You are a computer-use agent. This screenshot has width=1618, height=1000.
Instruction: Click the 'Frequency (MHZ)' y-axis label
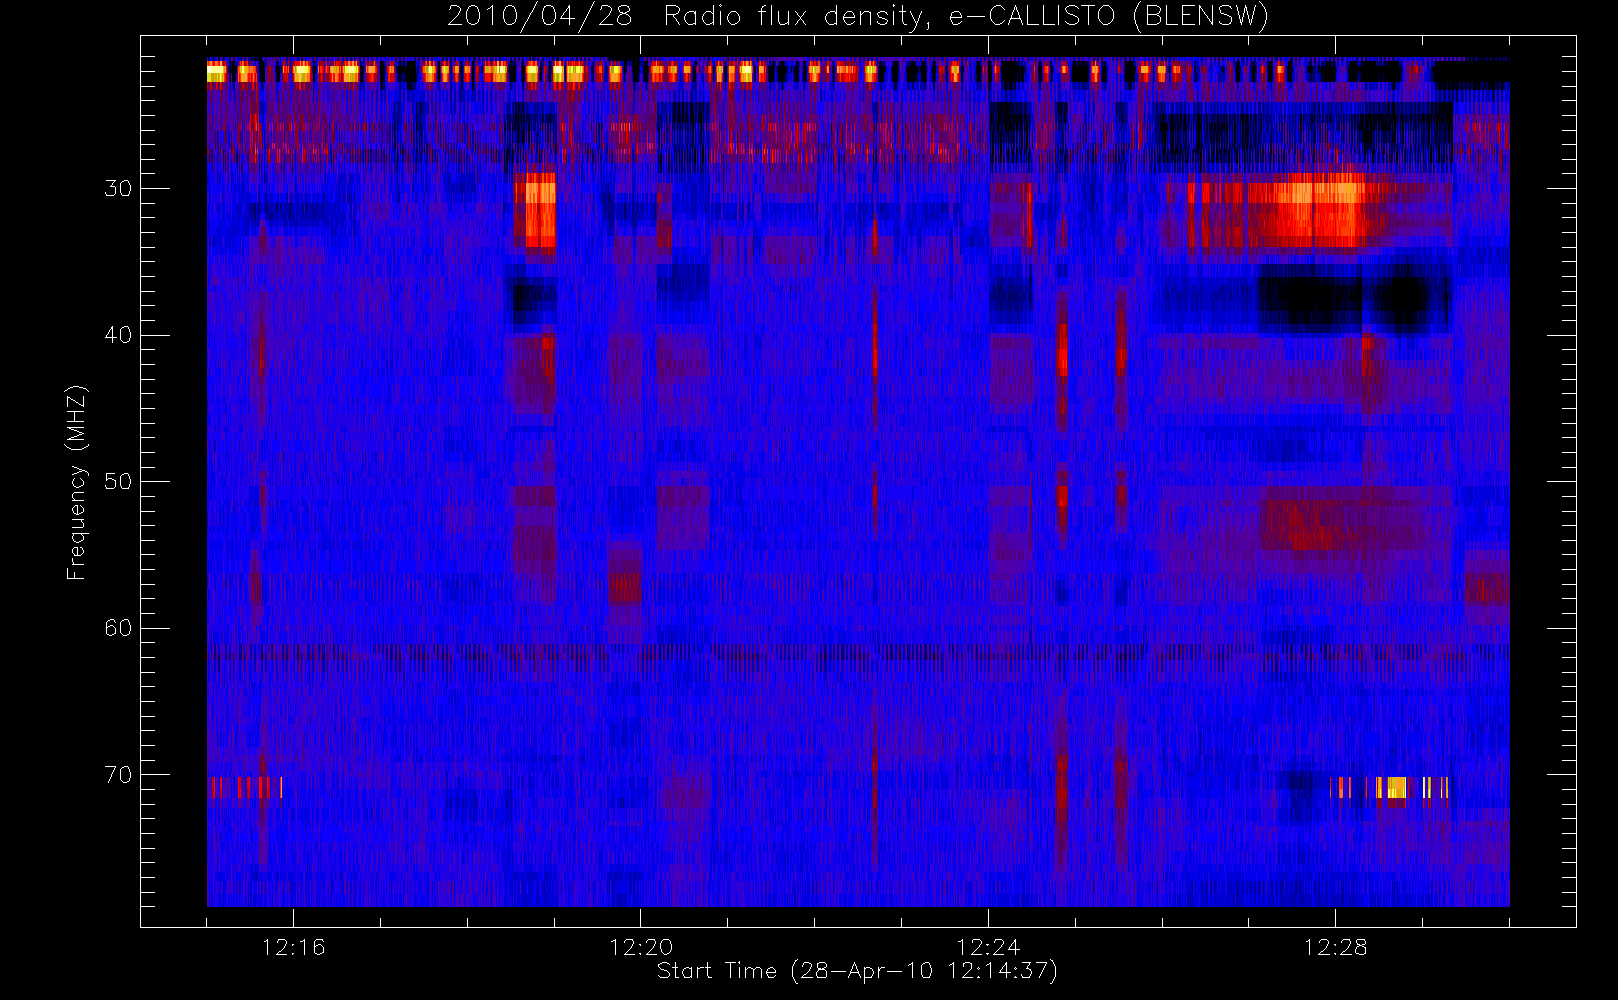(x=76, y=482)
